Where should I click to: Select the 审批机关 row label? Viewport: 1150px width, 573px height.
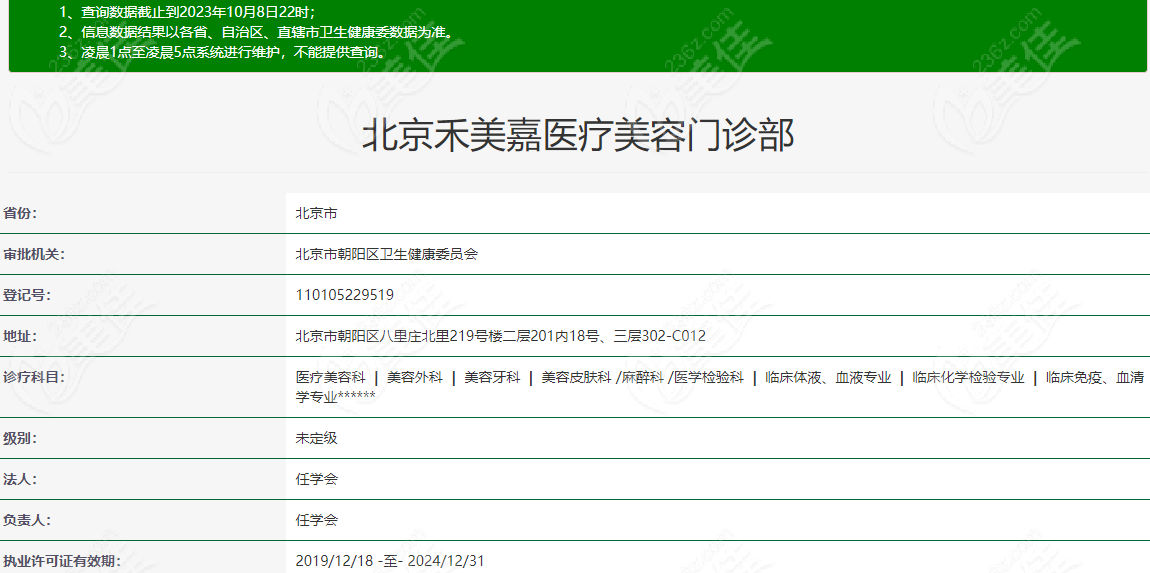pos(33,254)
